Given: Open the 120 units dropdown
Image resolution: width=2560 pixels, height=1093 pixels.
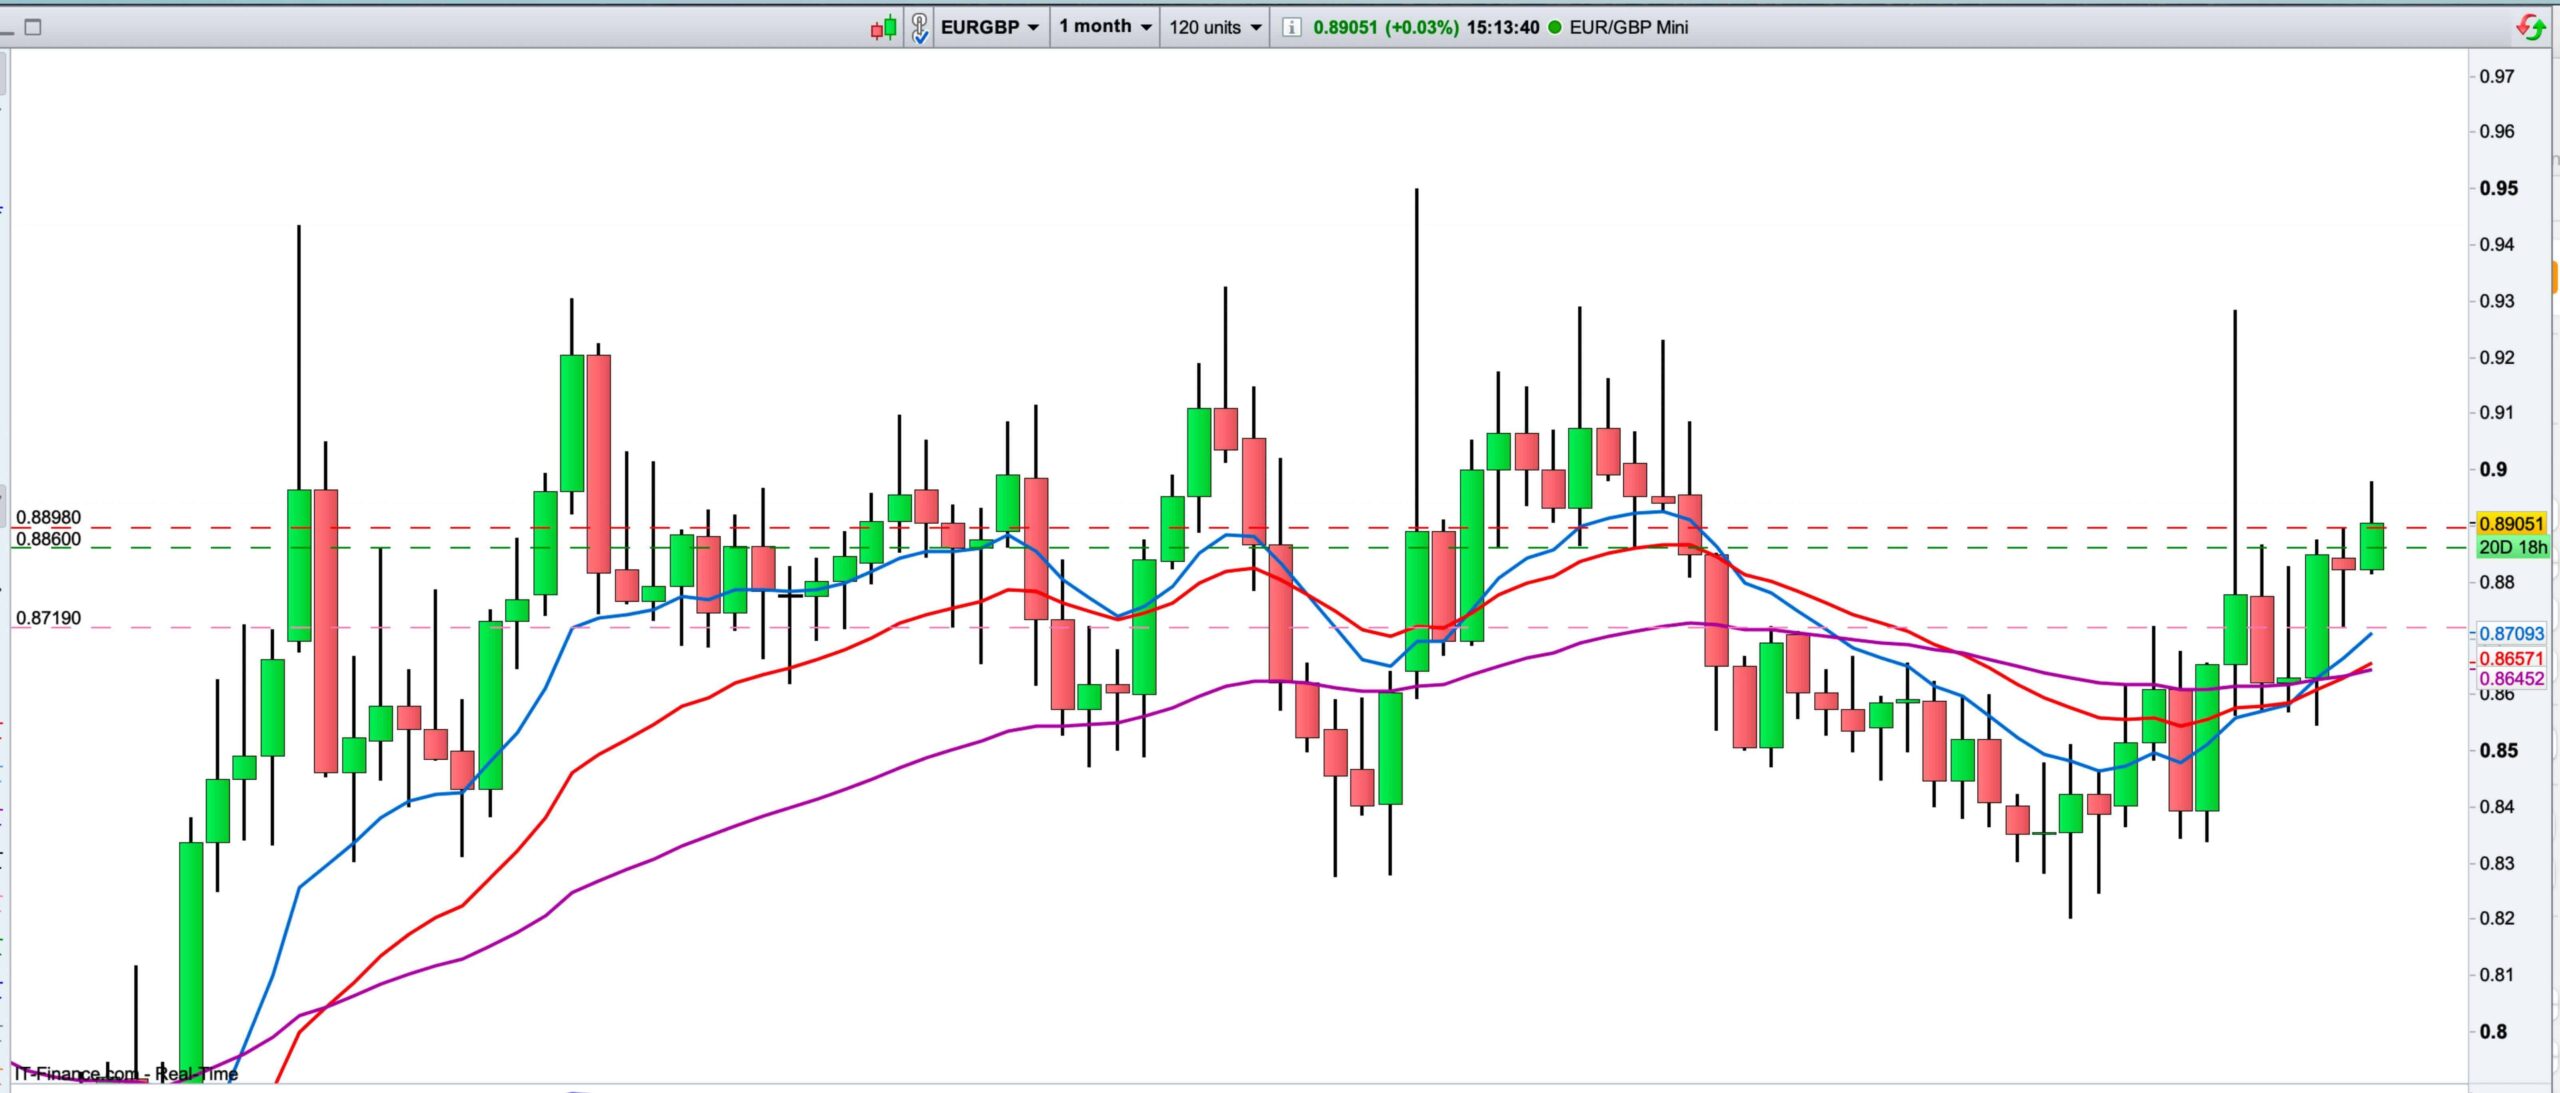Looking at the screenshot, I should click(x=1215, y=28).
